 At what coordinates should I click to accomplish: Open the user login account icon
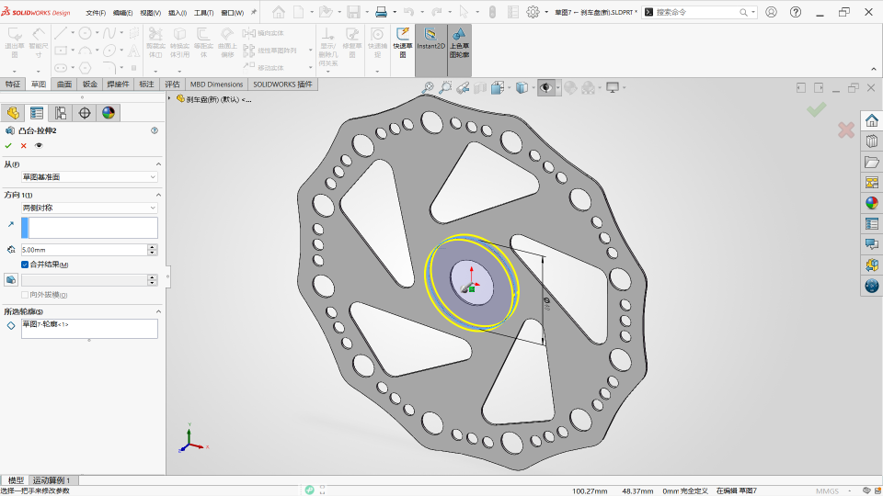(x=771, y=12)
